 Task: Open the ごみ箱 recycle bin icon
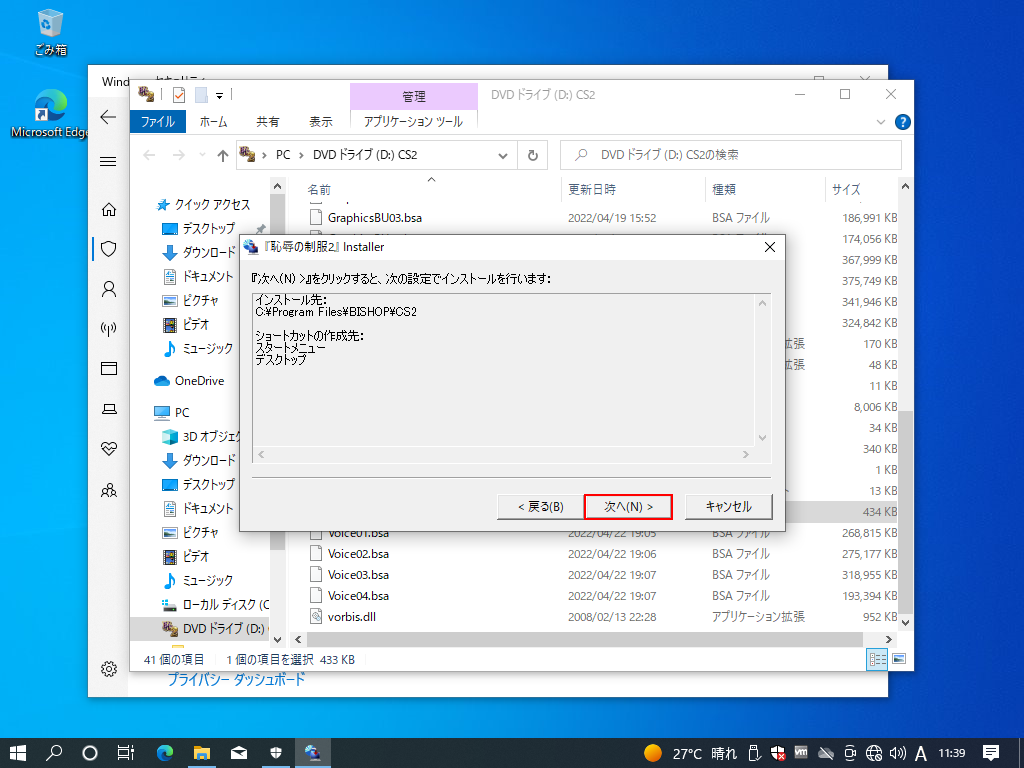coord(50,33)
